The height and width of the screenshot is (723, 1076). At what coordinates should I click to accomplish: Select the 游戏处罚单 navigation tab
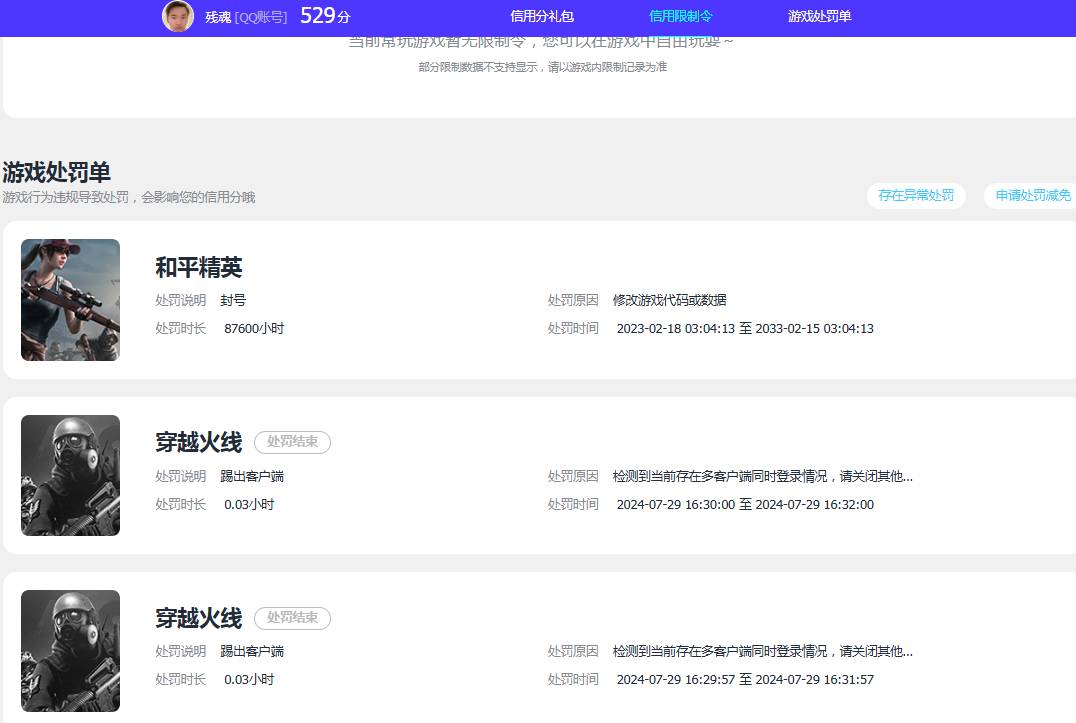tap(819, 17)
